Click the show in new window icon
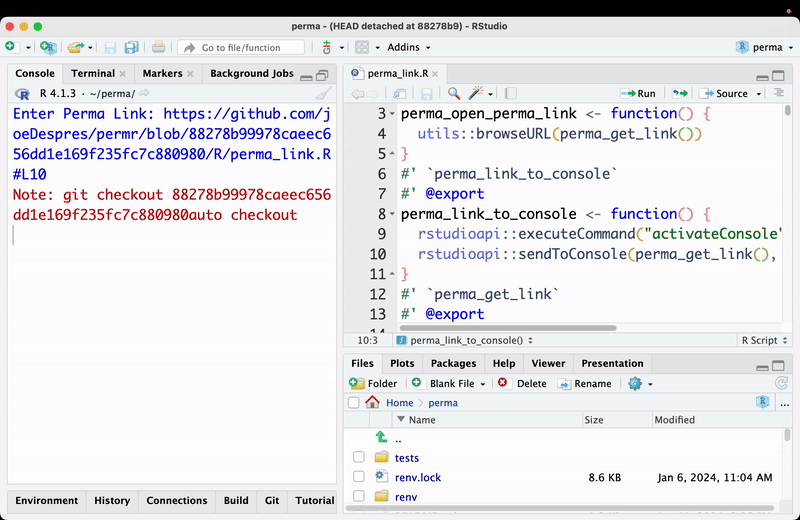 (x=399, y=93)
